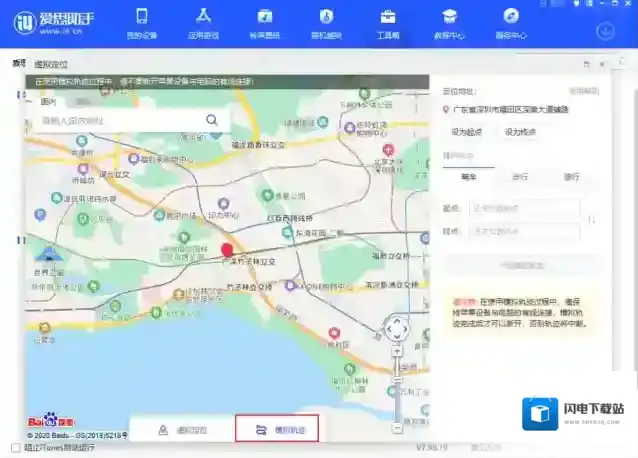Viewport: 638px width, 458px height.
Task: Select 驾车 (driving) travel mode
Action: [x=571, y=177]
